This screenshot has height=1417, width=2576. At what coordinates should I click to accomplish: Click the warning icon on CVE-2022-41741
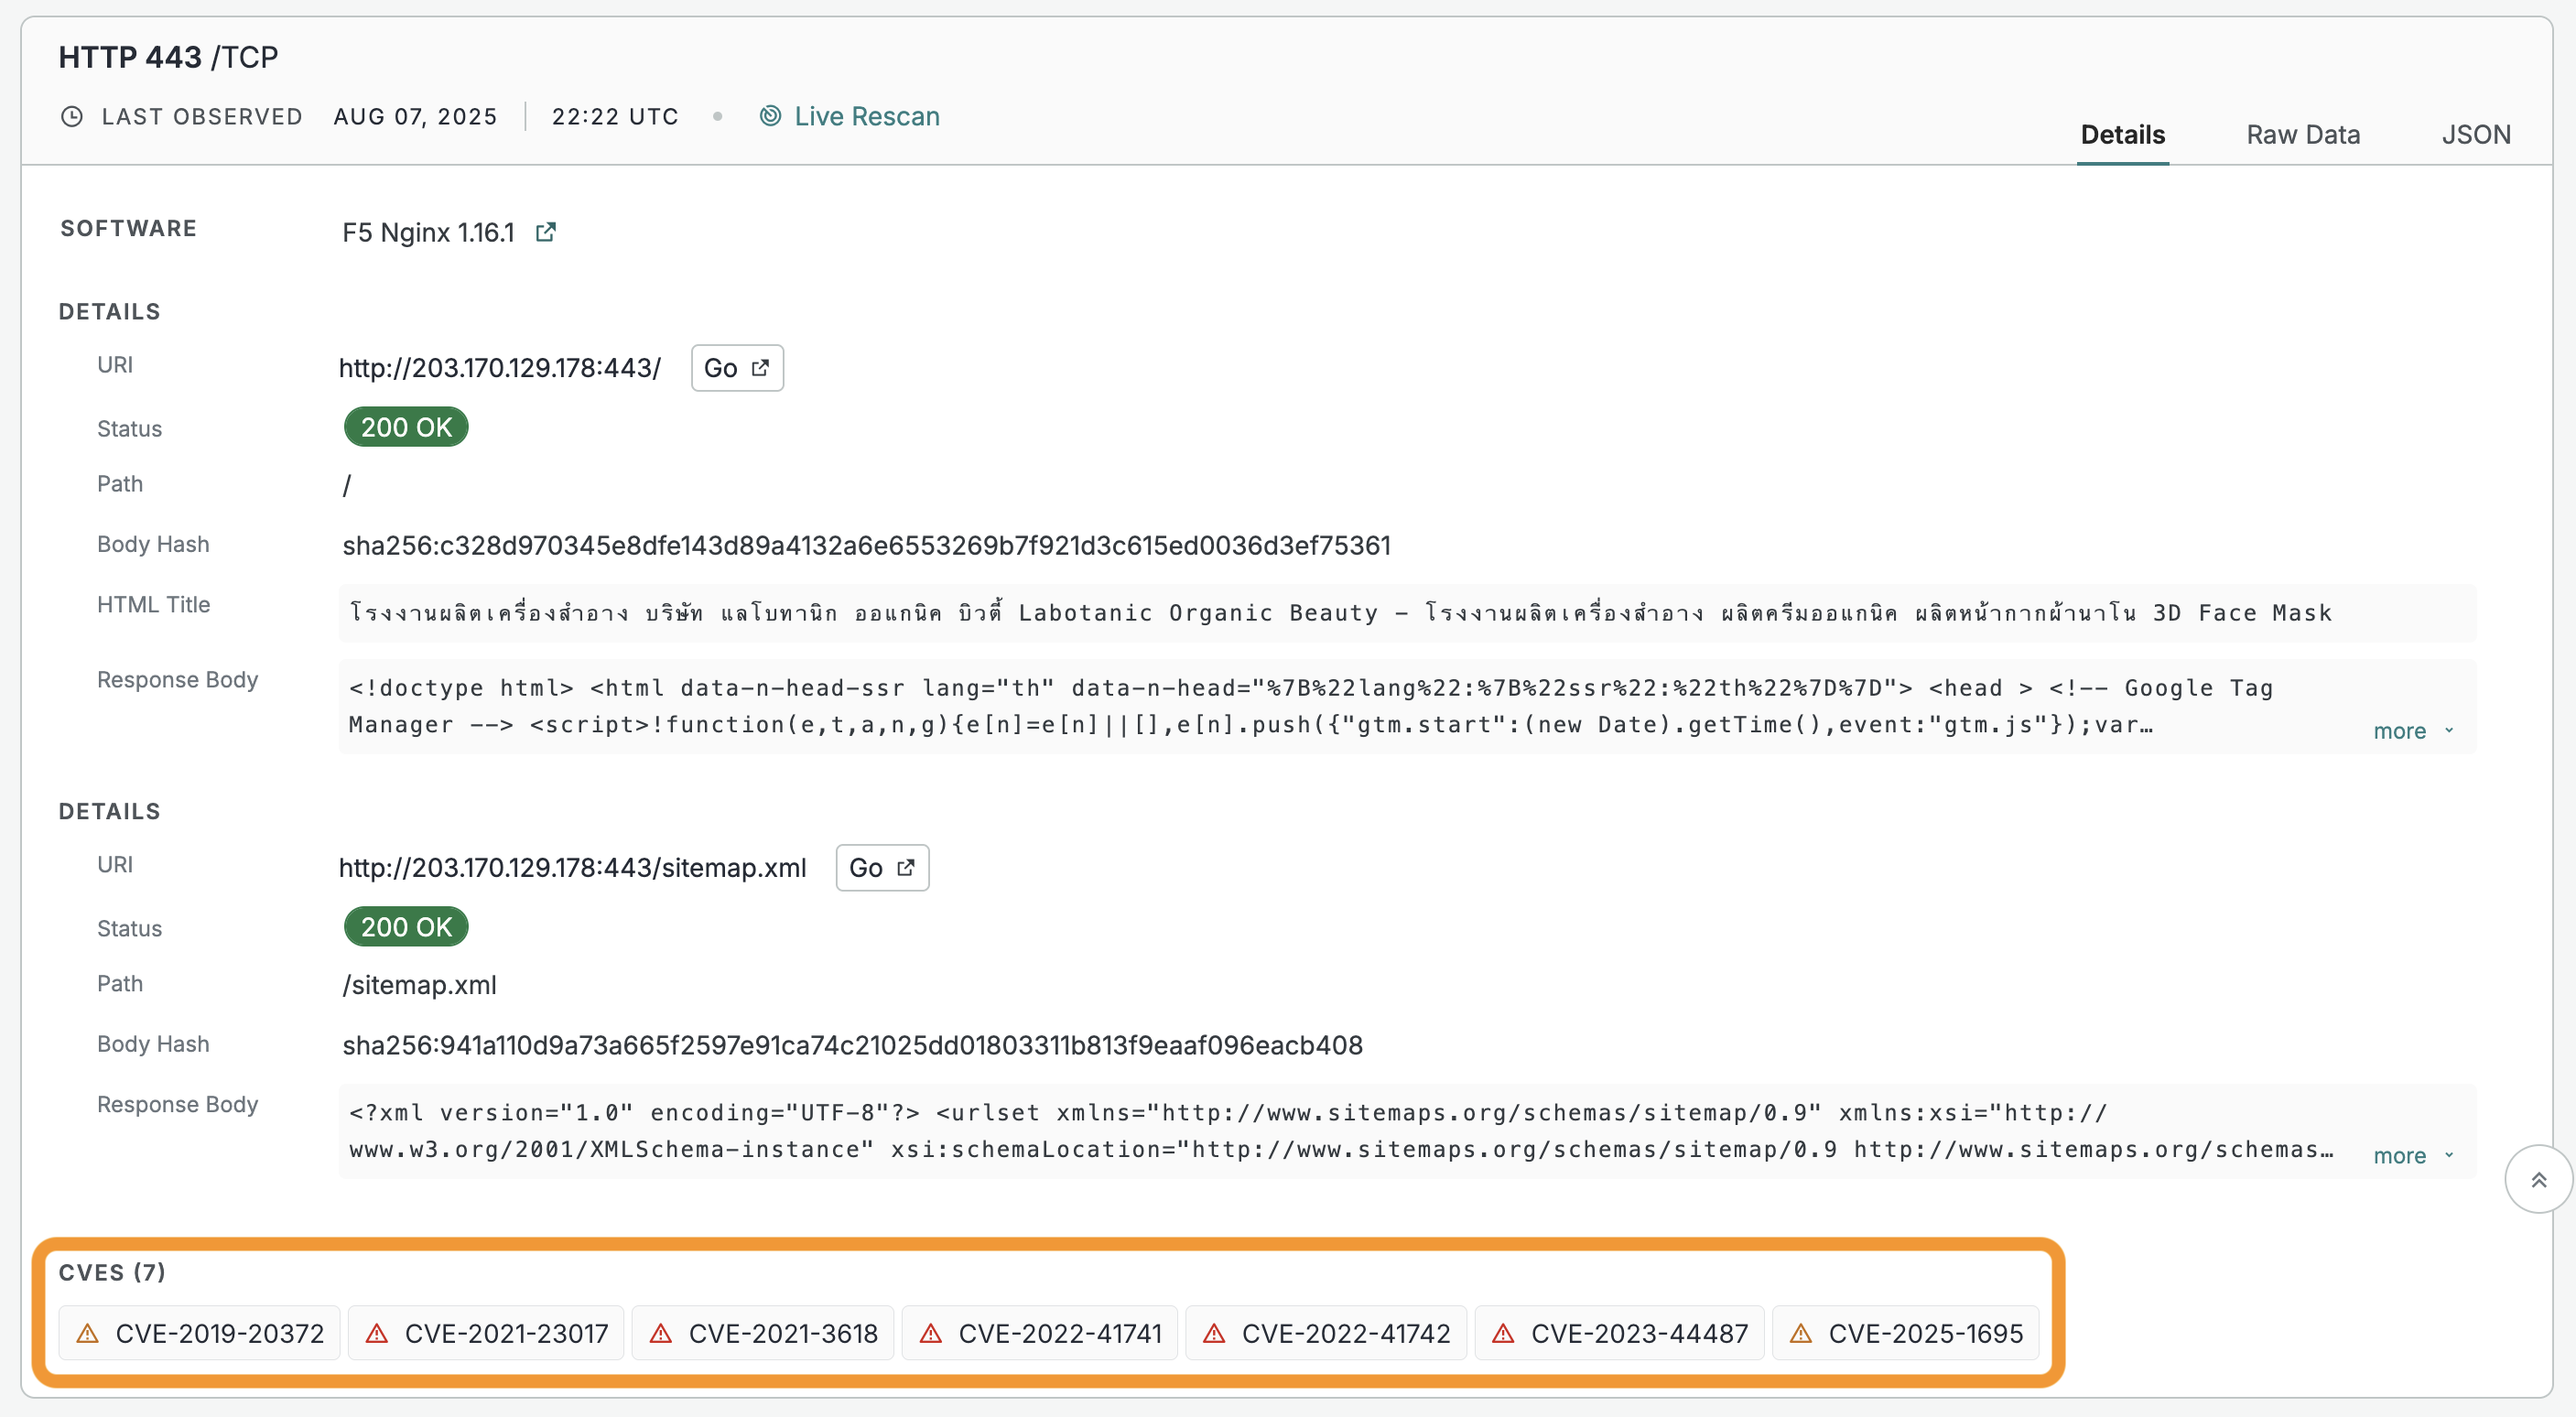931,1333
